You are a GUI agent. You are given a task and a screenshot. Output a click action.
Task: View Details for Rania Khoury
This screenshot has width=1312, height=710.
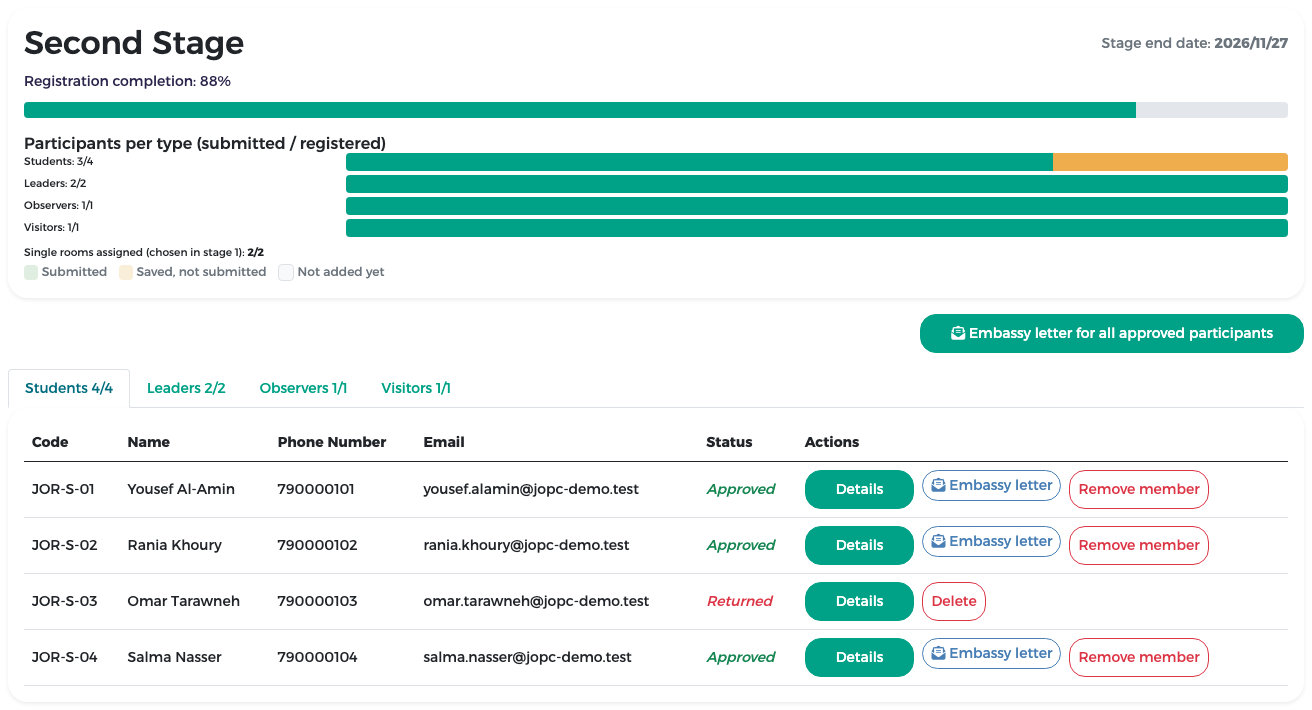(859, 545)
